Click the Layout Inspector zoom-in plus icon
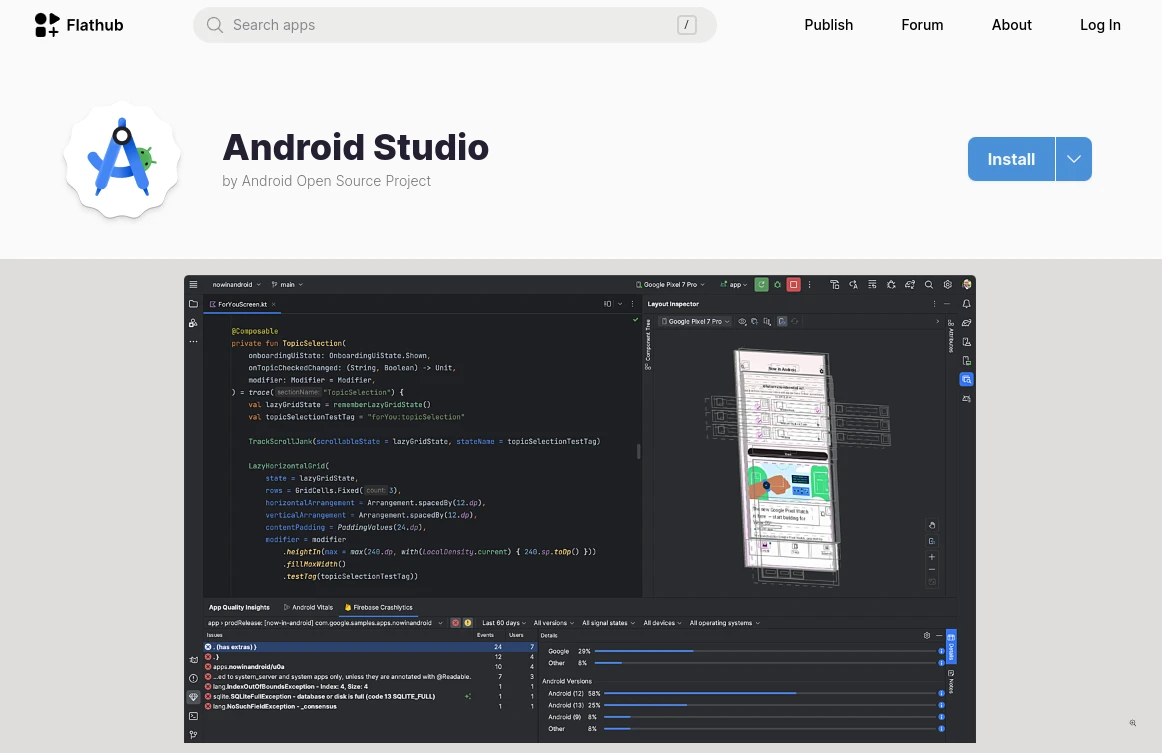 (x=932, y=557)
